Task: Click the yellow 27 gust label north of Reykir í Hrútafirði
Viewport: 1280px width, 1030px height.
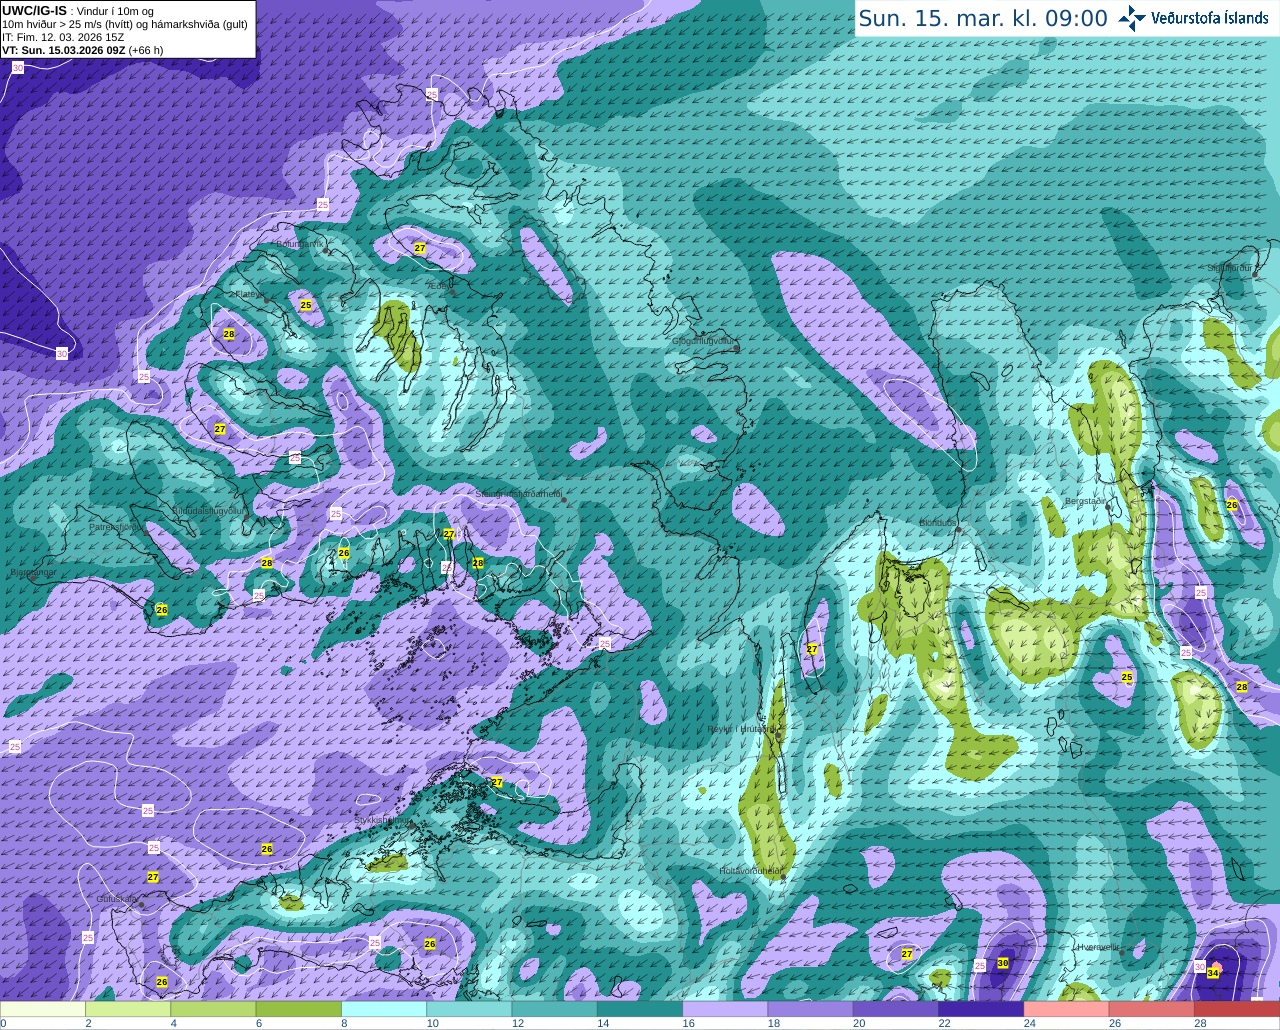Action: tap(812, 650)
